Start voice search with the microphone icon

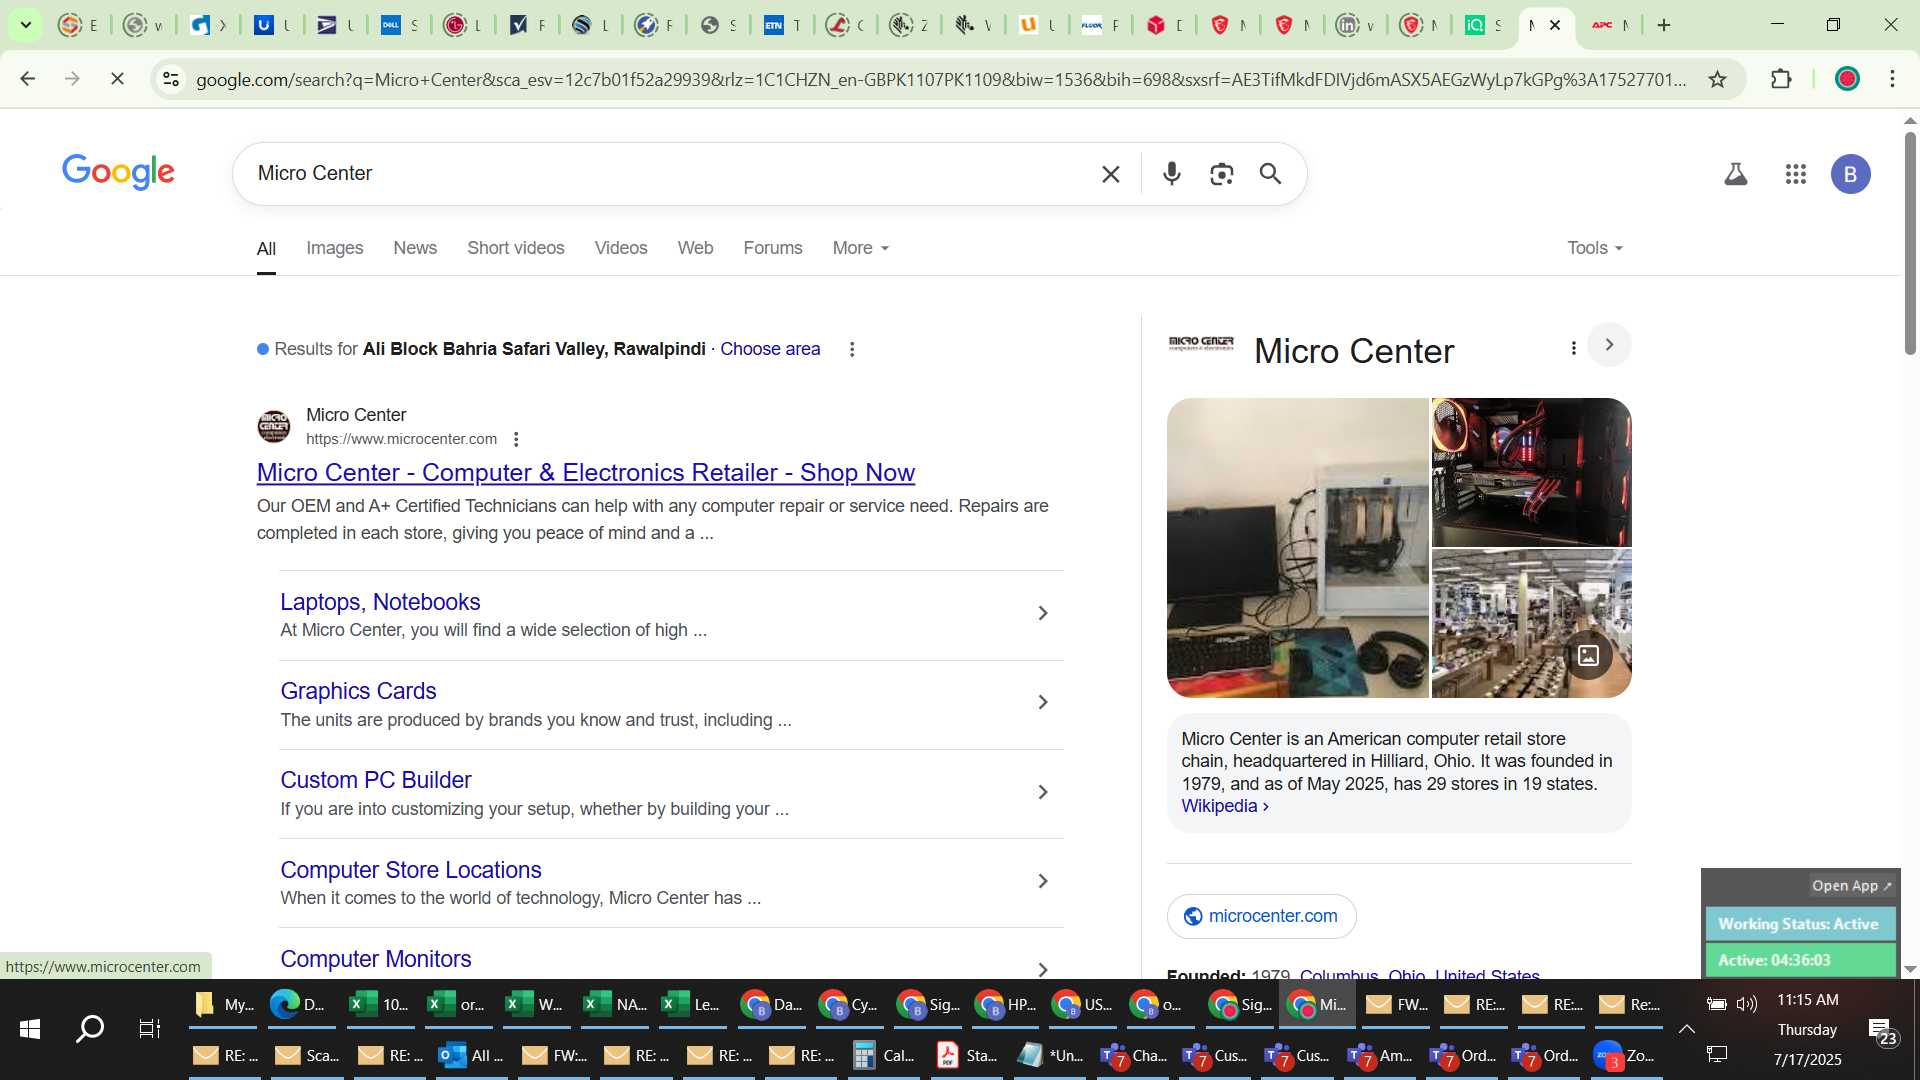click(1172, 174)
